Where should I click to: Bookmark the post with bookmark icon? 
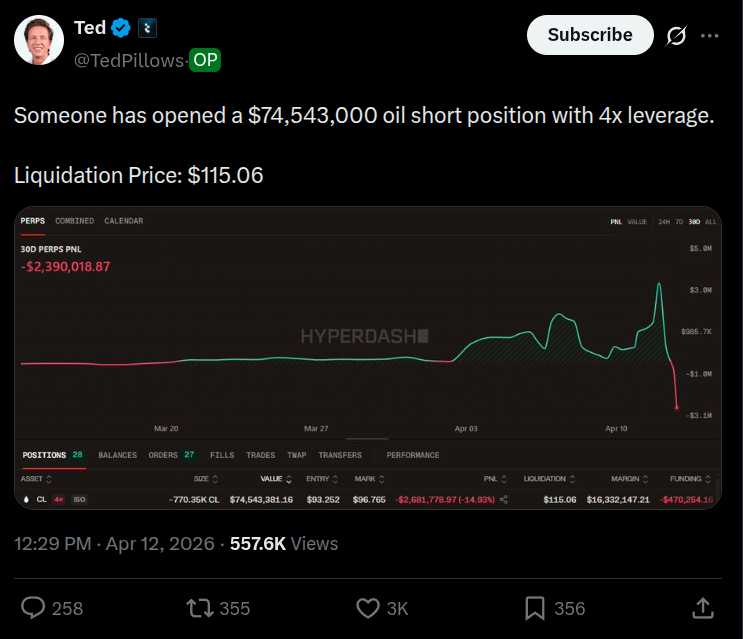[x=535, y=607]
